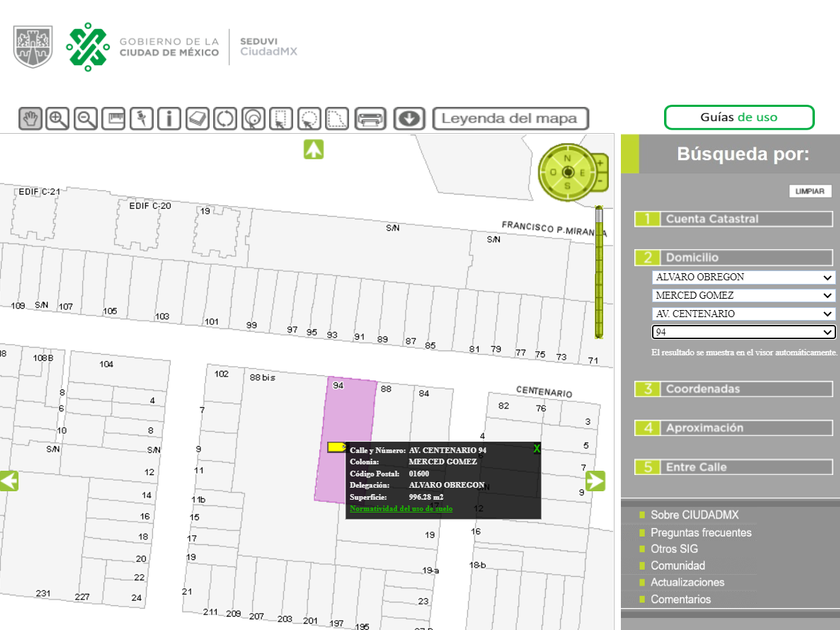Close the property info popup
The image size is (840, 630).
(536, 449)
